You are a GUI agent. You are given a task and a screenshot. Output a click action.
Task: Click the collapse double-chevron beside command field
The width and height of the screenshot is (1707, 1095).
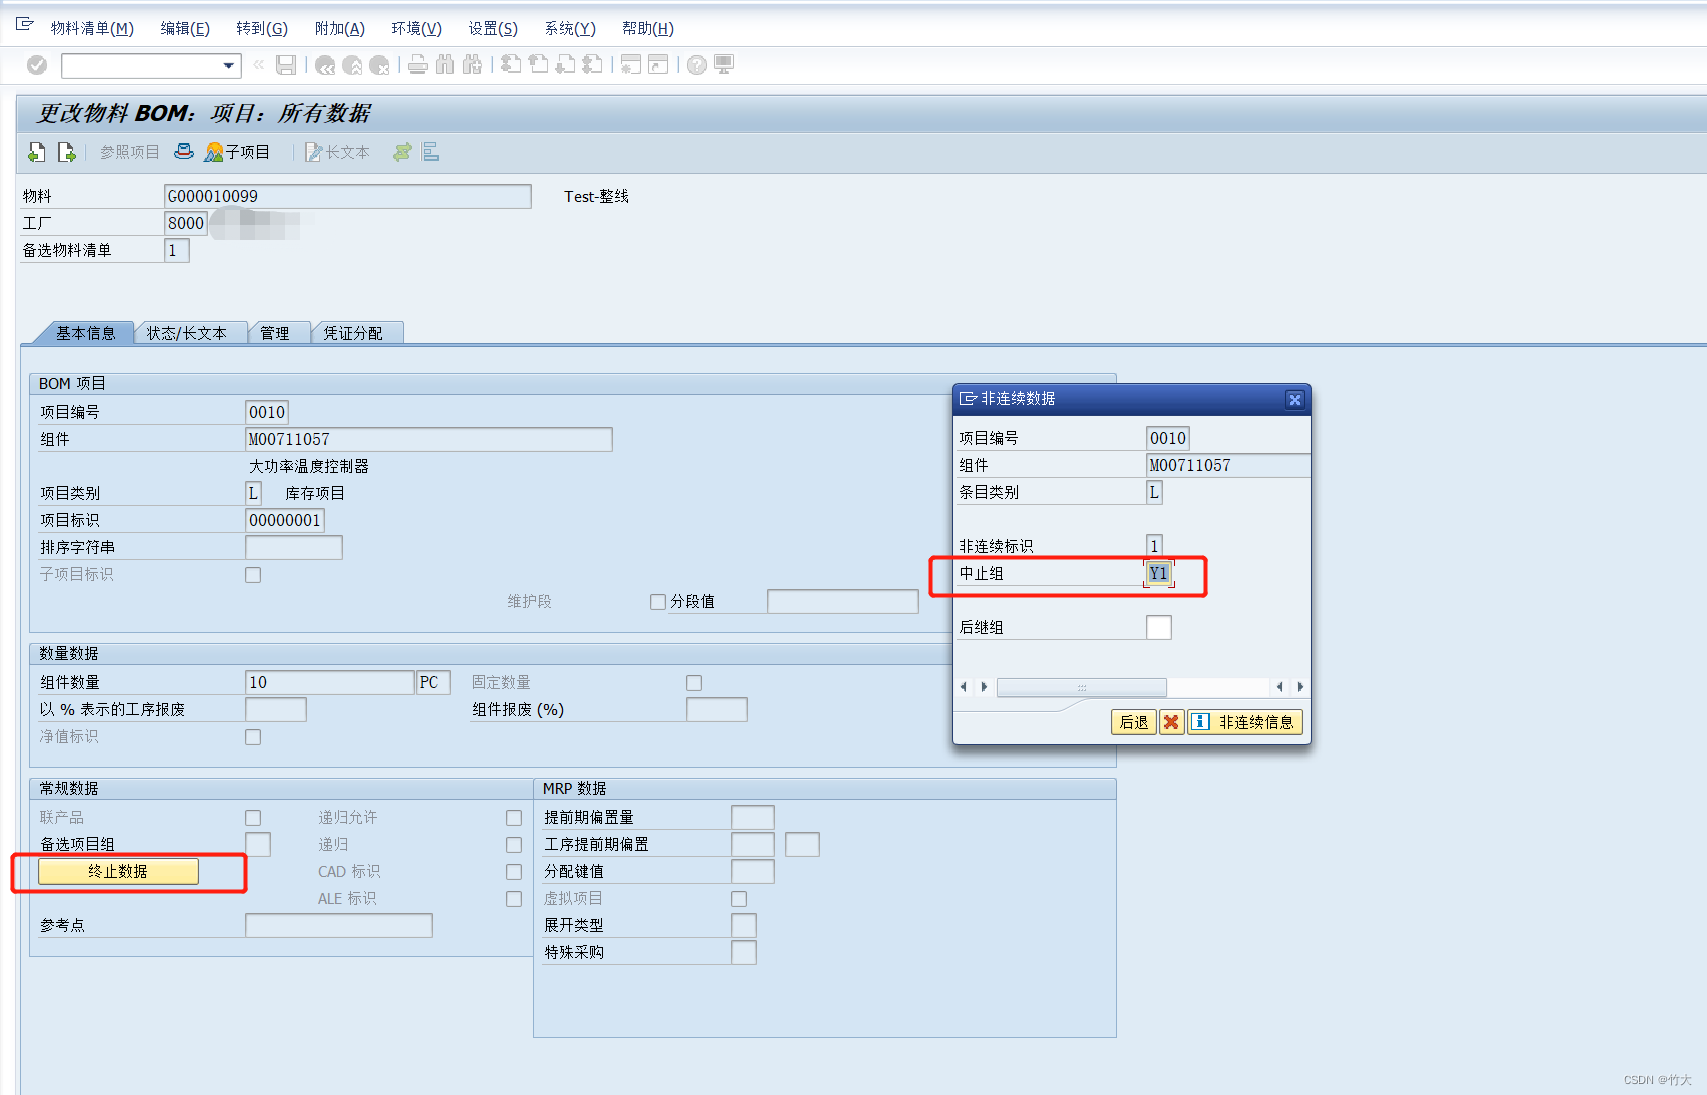click(259, 65)
